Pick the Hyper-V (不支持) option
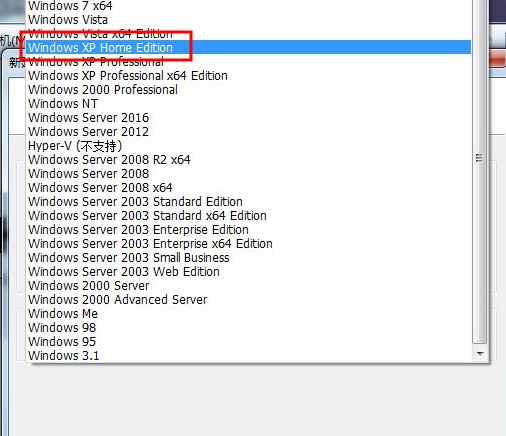The height and width of the screenshot is (436, 506). pos(249,146)
